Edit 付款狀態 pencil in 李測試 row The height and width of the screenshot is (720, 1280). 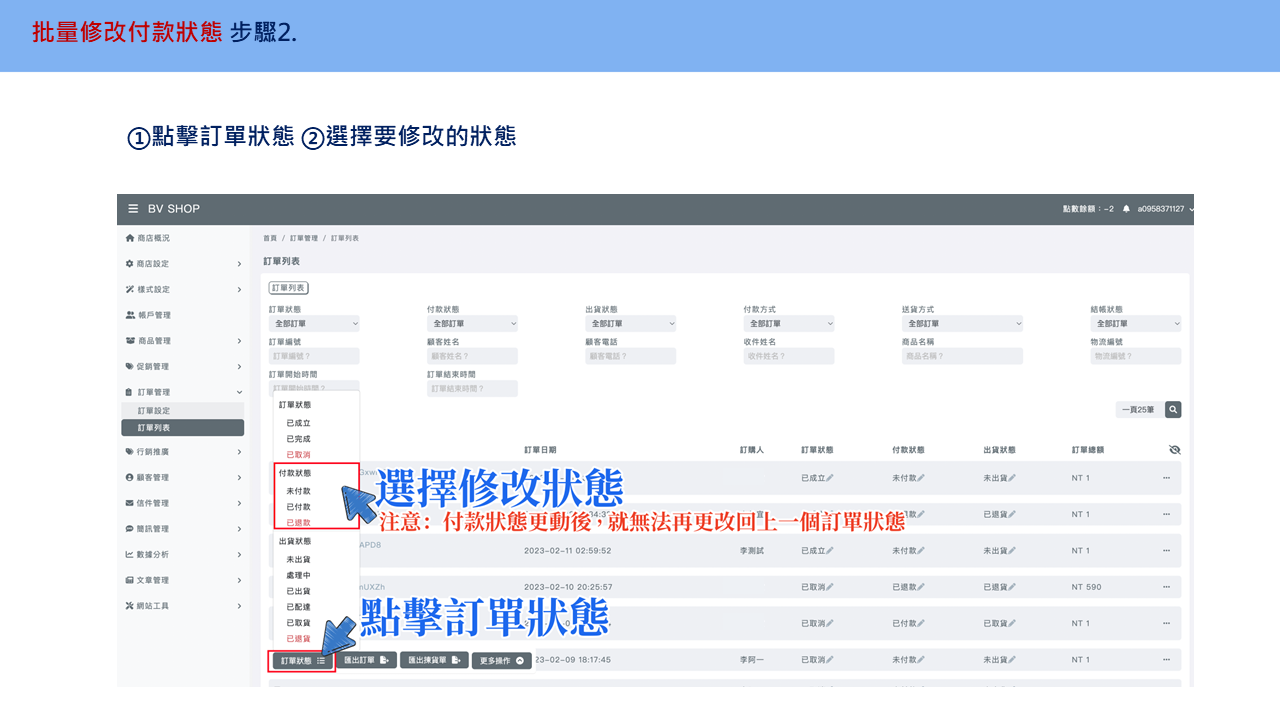(921, 551)
